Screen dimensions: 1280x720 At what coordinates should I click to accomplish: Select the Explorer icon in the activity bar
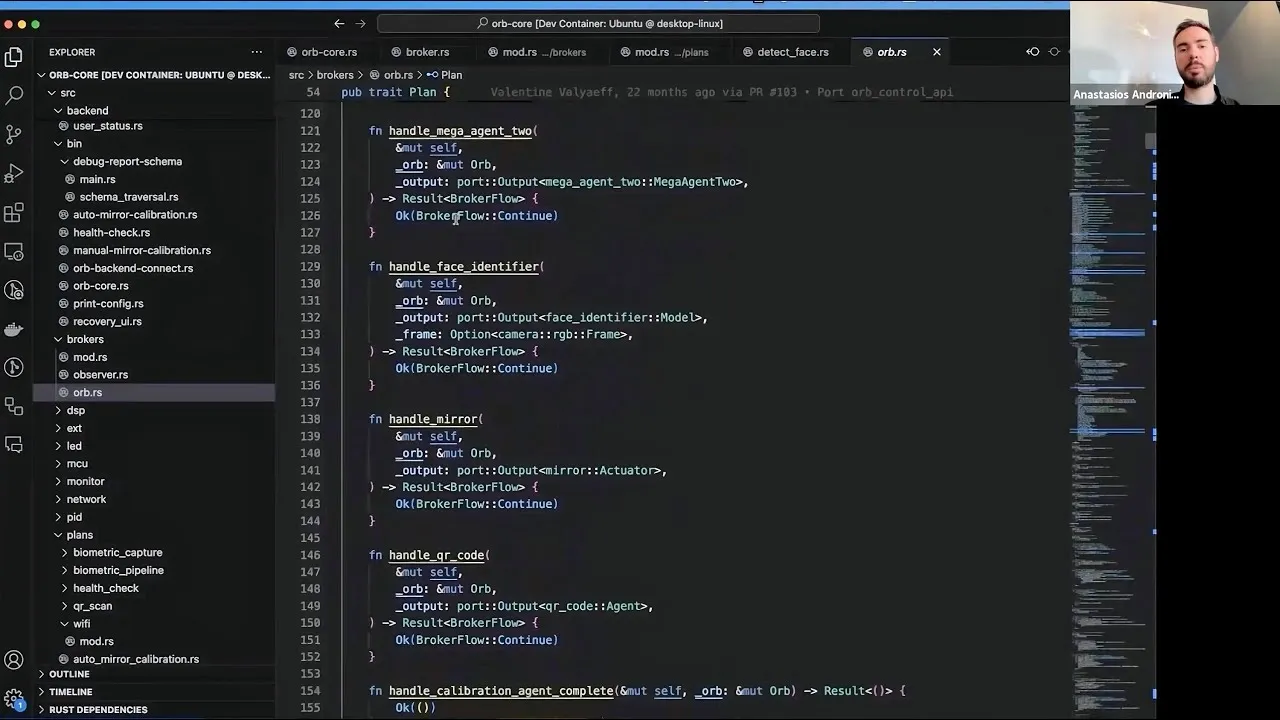pyautogui.click(x=13, y=57)
